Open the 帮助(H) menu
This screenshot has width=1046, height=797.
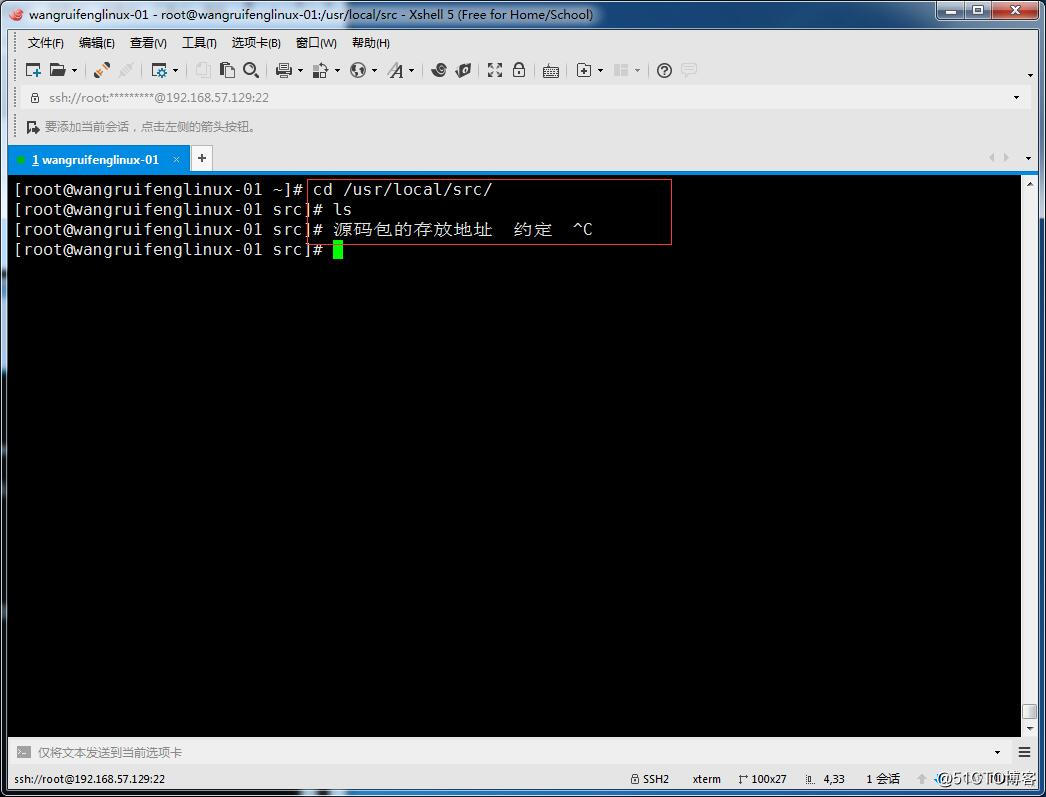pos(371,43)
